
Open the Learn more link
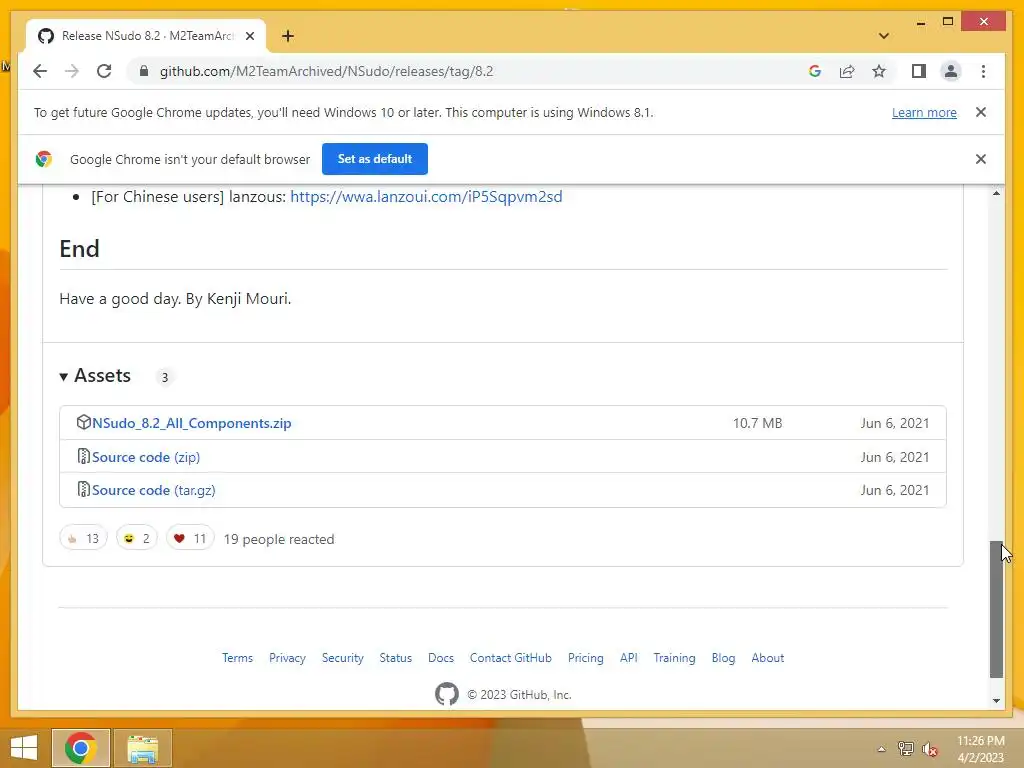click(x=924, y=112)
